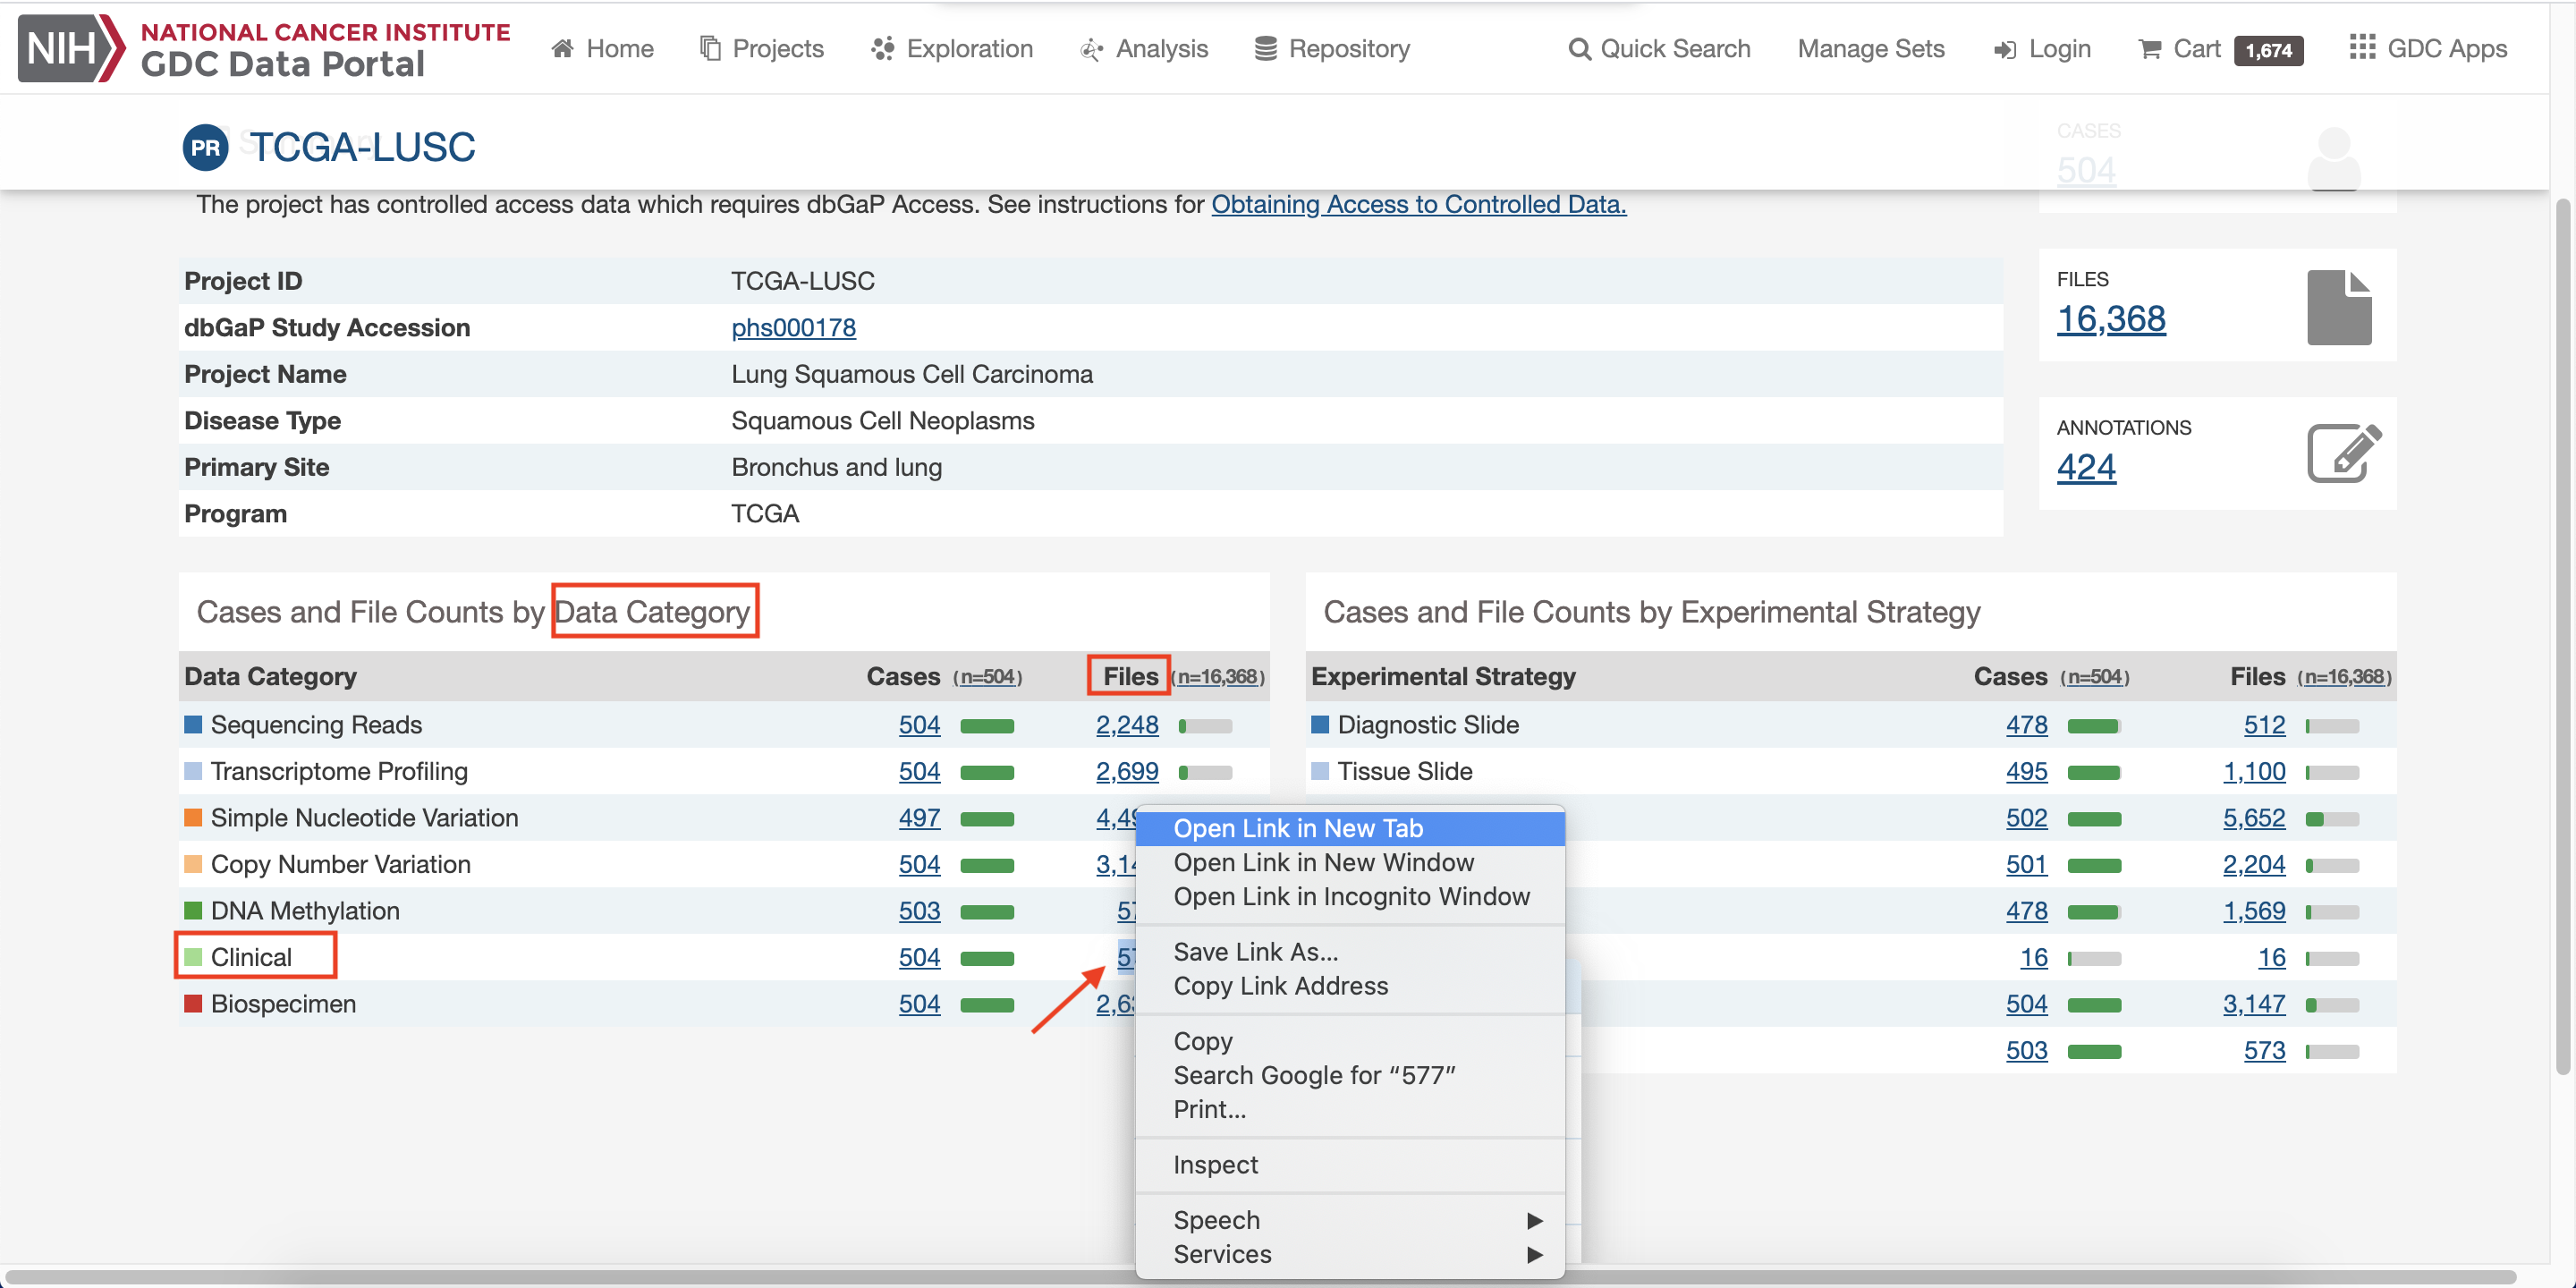
Task: Click the Lung Squamous Cell Carcinoma value
Action: tap(911, 374)
